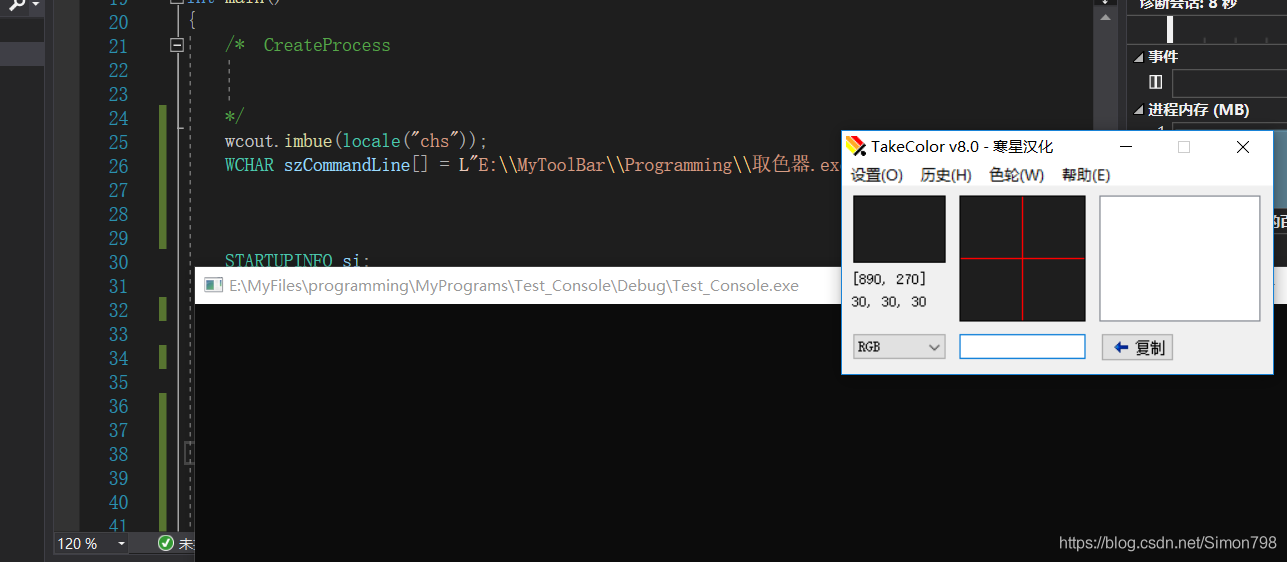1287x562 pixels.
Task: Click the pause icon in the events row
Action: (1156, 82)
